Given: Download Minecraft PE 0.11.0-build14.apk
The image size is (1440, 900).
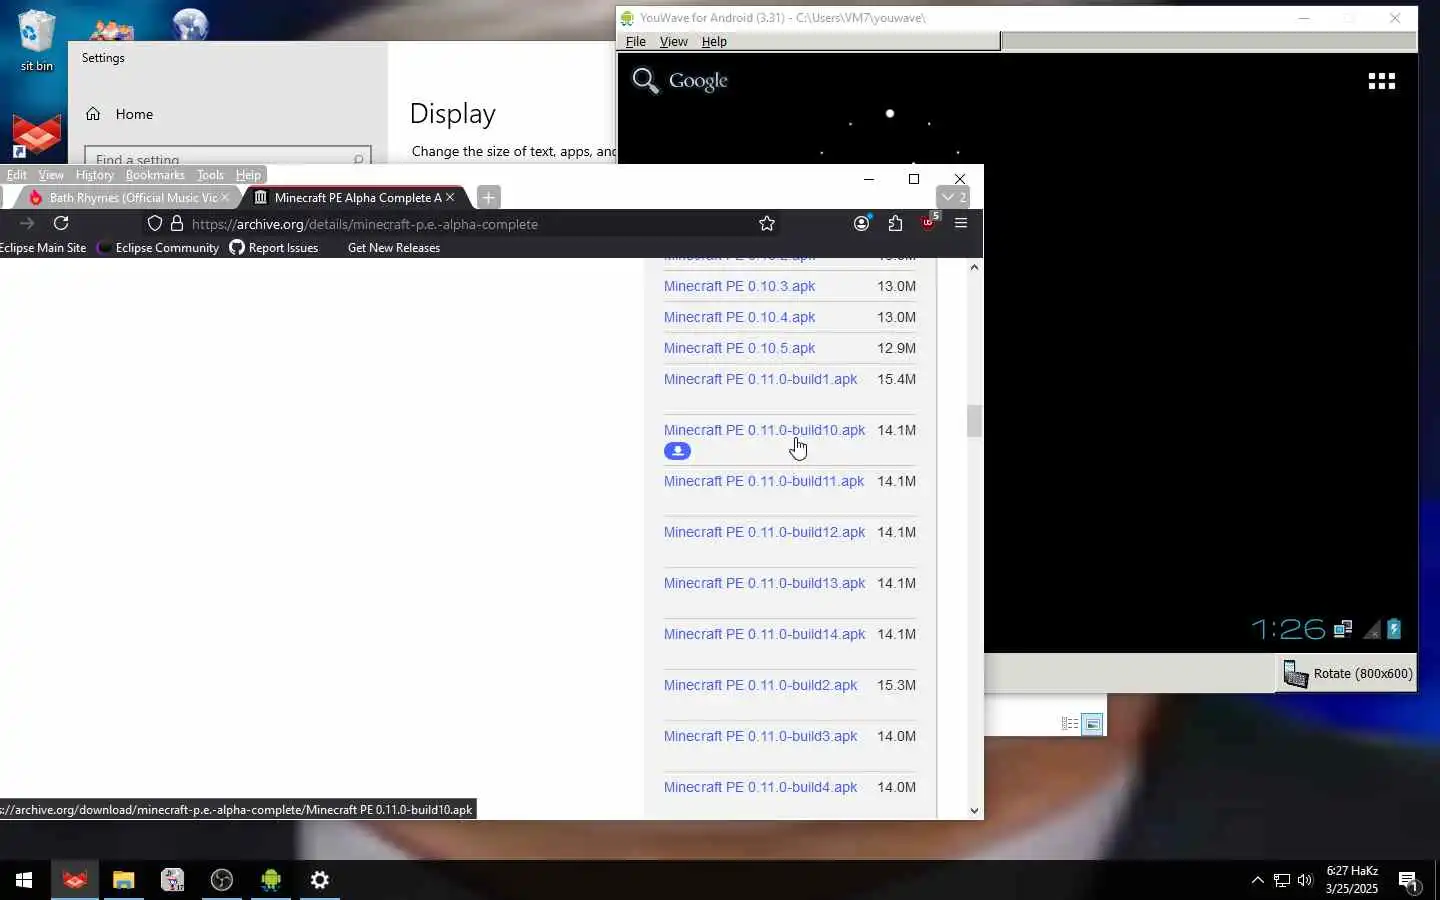Looking at the screenshot, I should point(764,634).
